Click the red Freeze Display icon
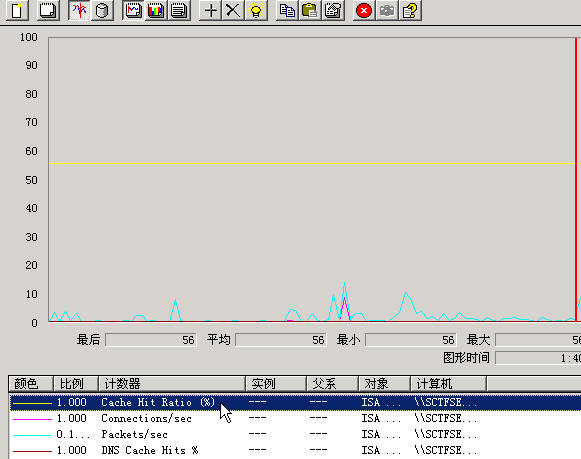This screenshot has height=459, width=581. 364,10
